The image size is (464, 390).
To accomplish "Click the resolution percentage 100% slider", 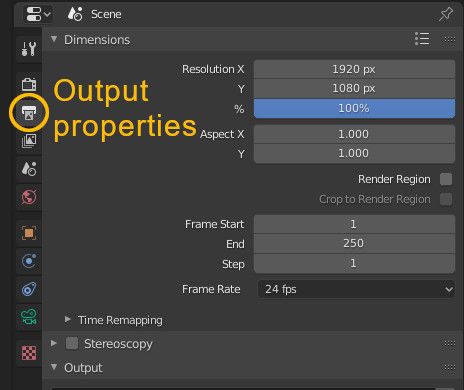I will pyautogui.click(x=354, y=108).
